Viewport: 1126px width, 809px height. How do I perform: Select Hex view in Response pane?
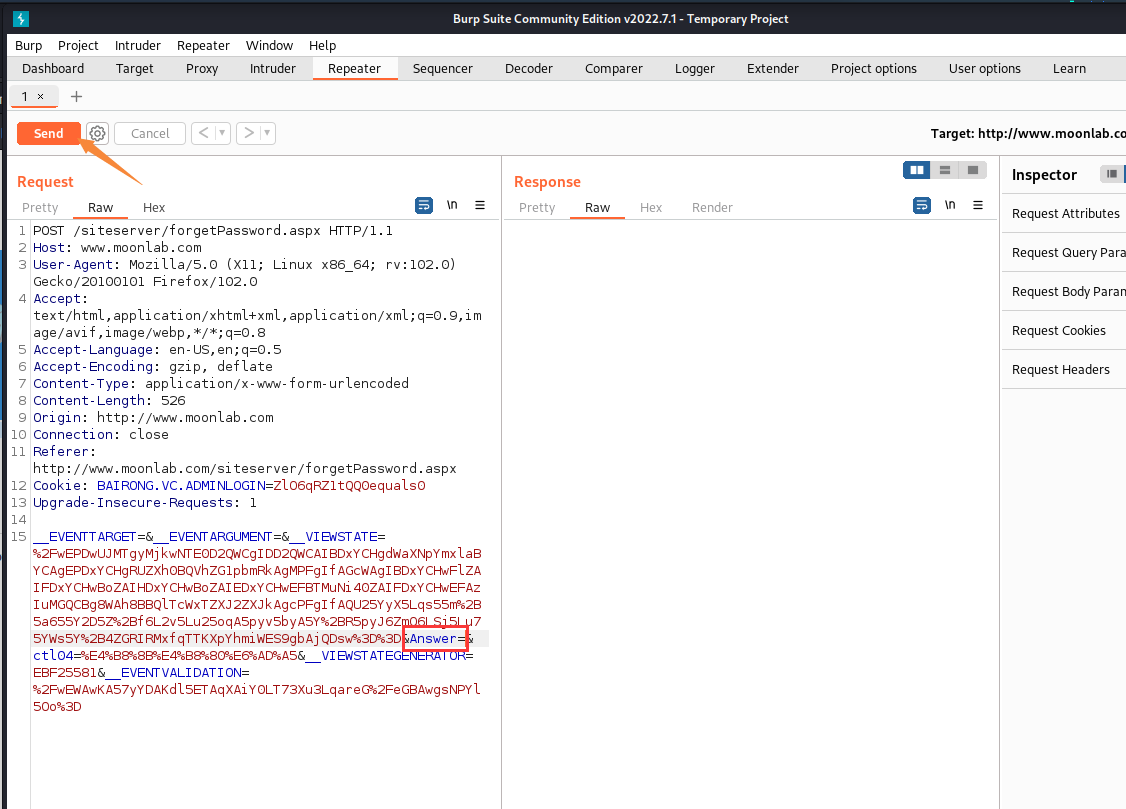(x=651, y=207)
